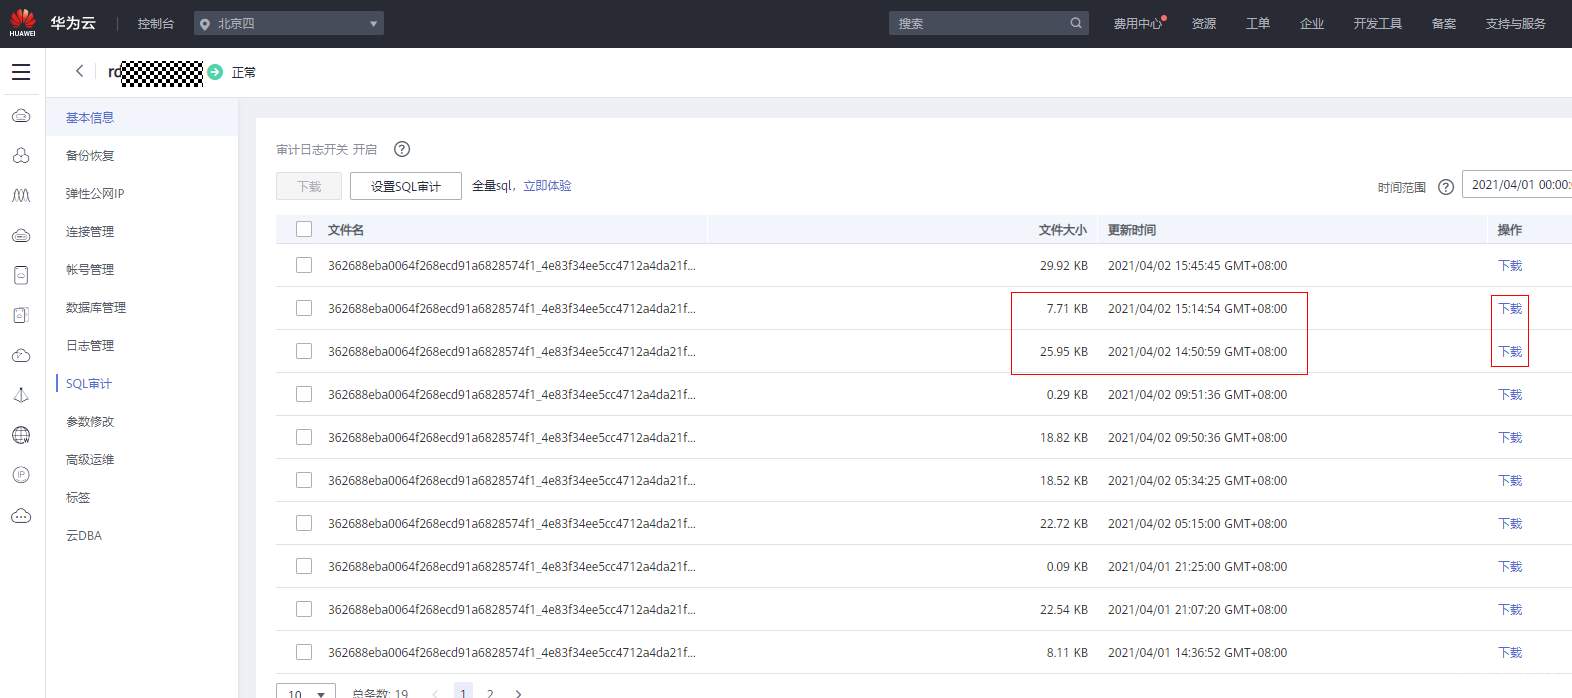This screenshot has height=698, width=1572.
Task: Open 基本信息 in the side menu
Action: coord(90,118)
